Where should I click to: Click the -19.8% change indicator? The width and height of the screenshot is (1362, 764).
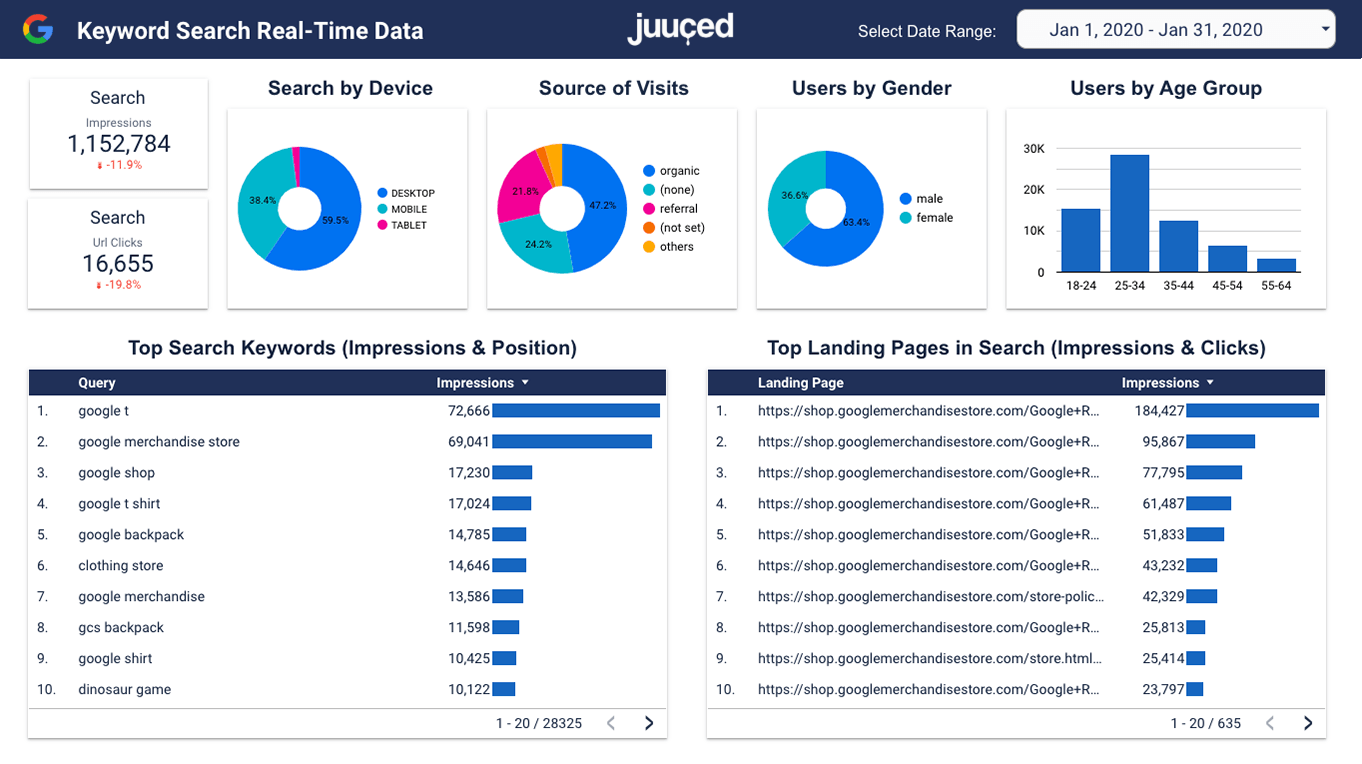[x=118, y=285]
